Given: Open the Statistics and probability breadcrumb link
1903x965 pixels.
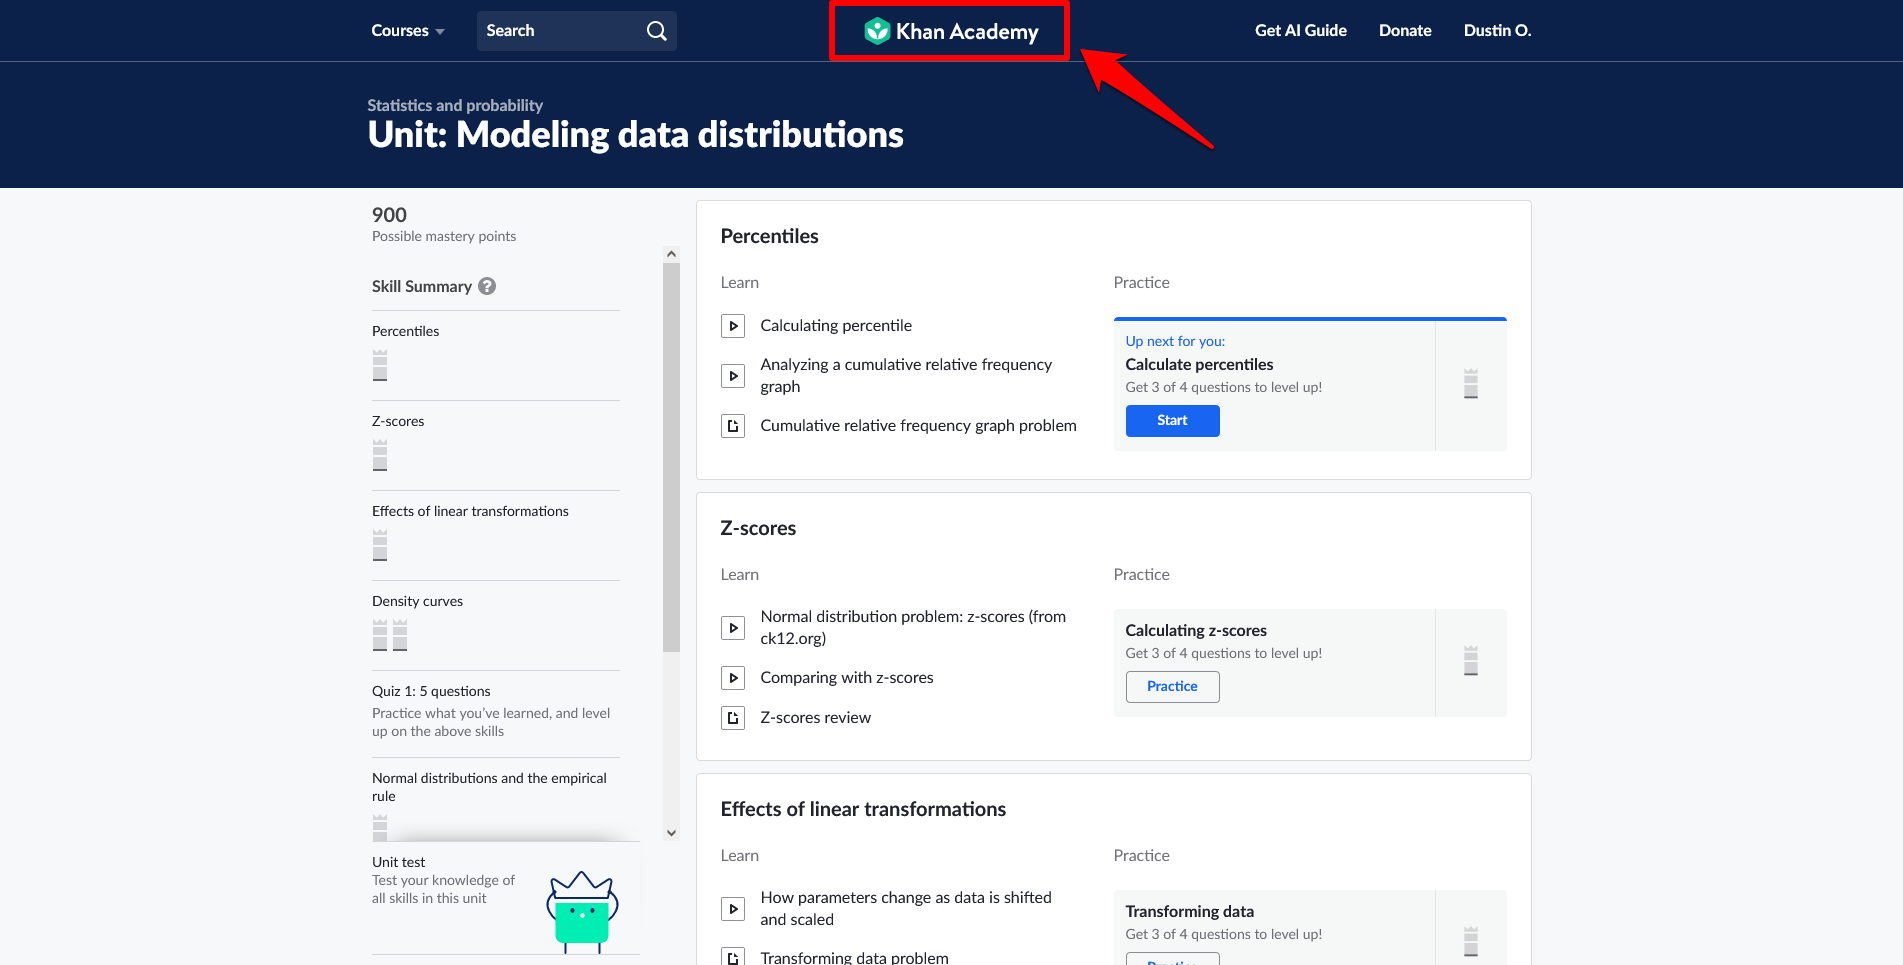Looking at the screenshot, I should (x=455, y=105).
